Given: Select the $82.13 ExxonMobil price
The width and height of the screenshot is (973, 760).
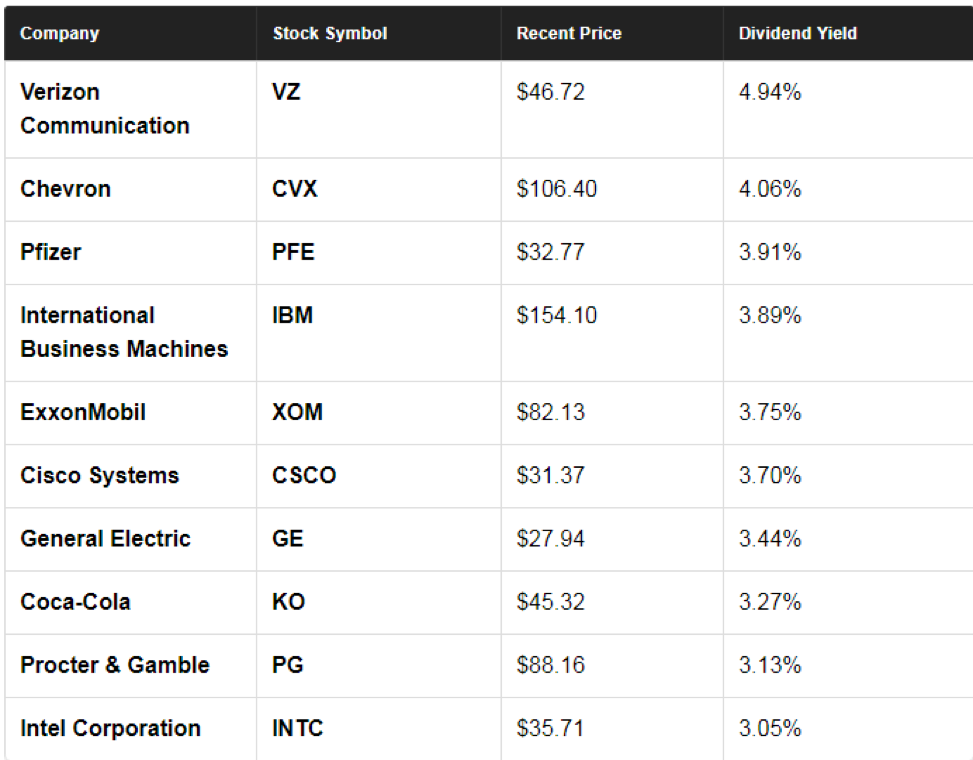Looking at the screenshot, I should click(550, 412).
